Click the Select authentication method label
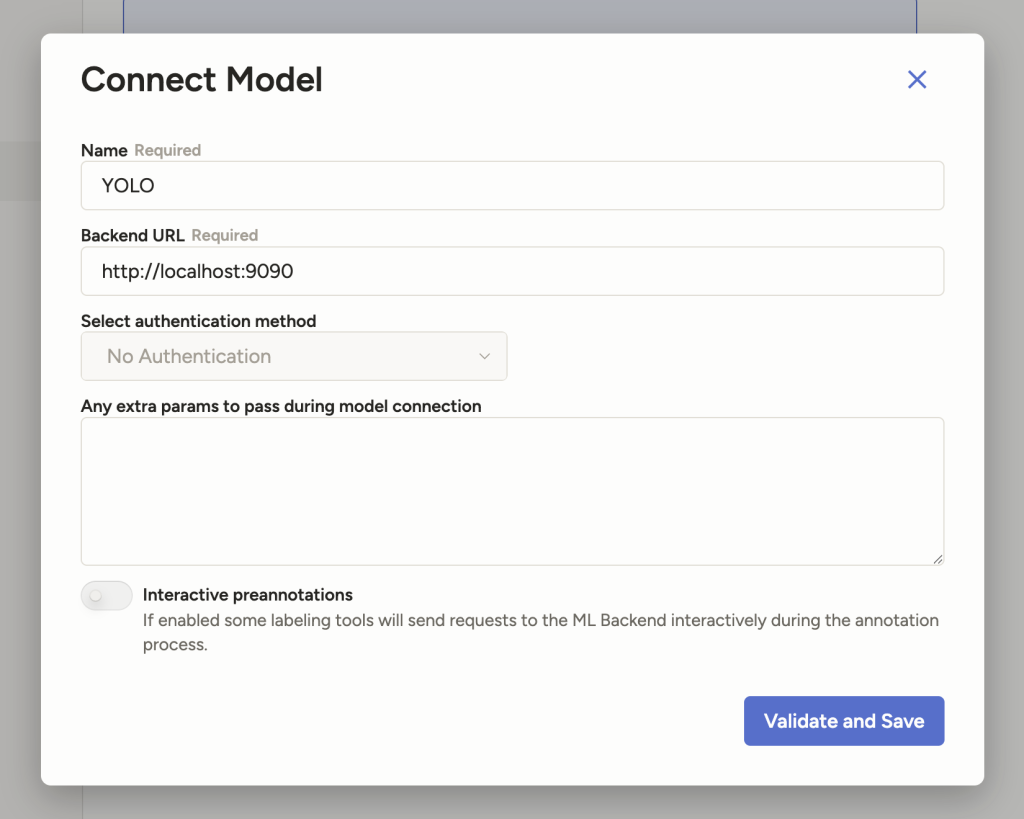The width and height of the screenshot is (1024, 819). (198, 321)
